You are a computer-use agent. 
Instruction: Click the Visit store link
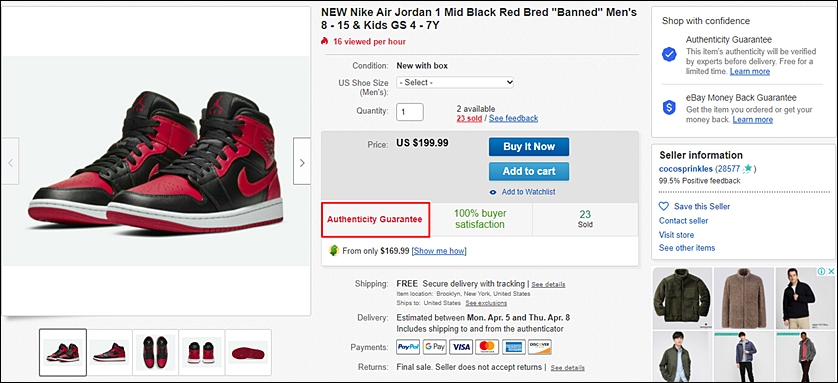pyautogui.click(x=676, y=235)
